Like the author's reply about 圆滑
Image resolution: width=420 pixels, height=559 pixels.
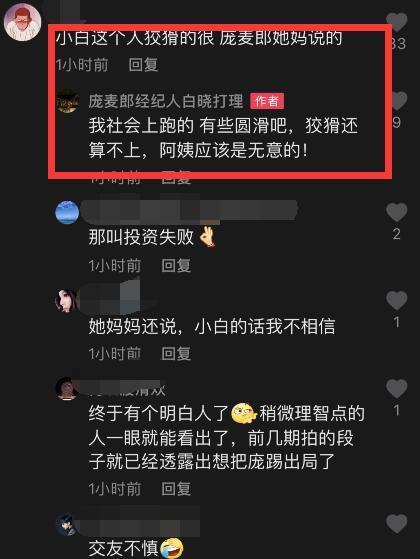click(x=399, y=101)
